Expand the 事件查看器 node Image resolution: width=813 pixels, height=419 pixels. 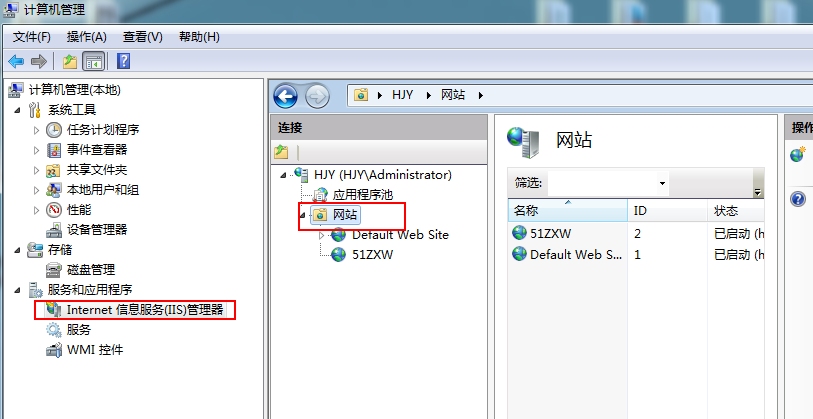(x=36, y=150)
